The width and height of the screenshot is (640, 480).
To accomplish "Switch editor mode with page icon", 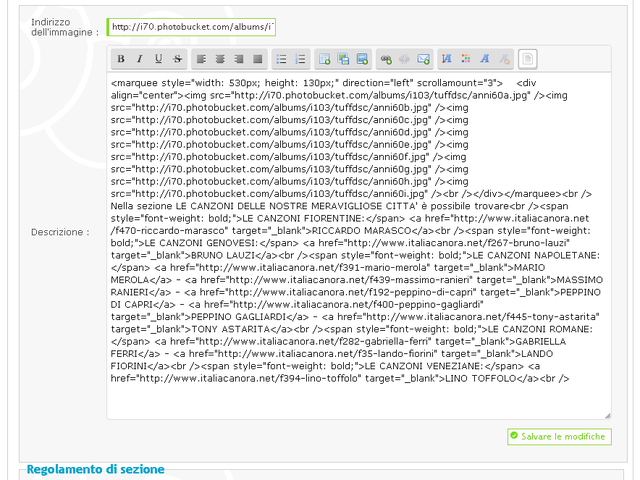I will coord(528,59).
